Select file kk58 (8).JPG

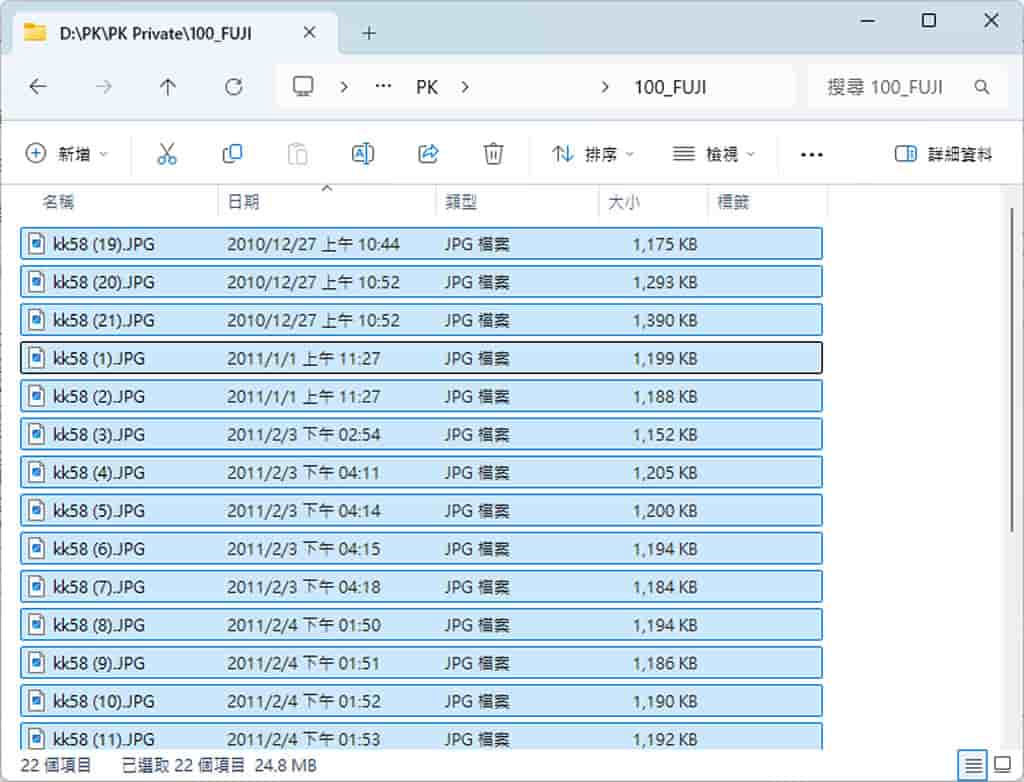421,625
